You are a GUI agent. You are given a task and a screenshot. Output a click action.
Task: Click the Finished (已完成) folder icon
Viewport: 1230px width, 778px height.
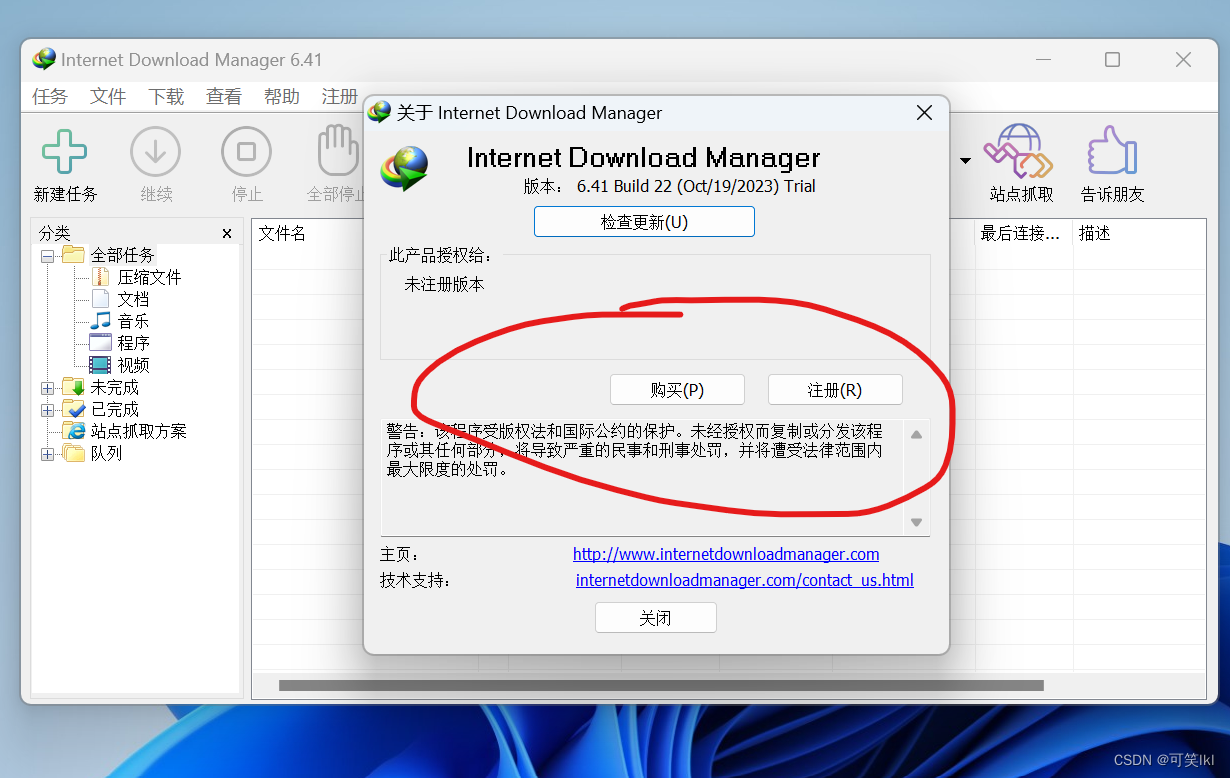click(73, 409)
